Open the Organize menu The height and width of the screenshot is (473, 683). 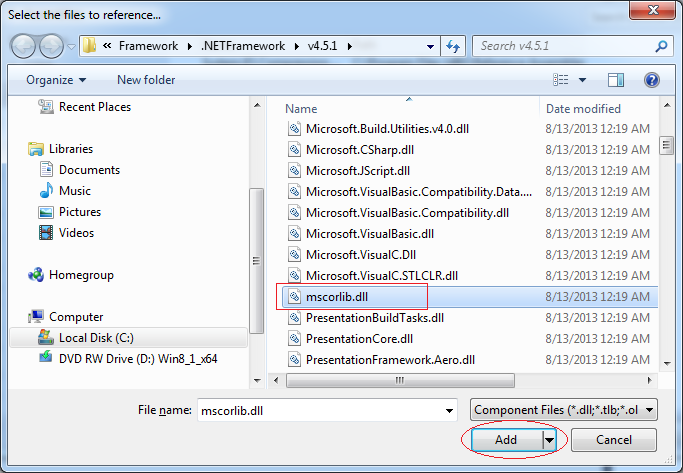[x=56, y=80]
